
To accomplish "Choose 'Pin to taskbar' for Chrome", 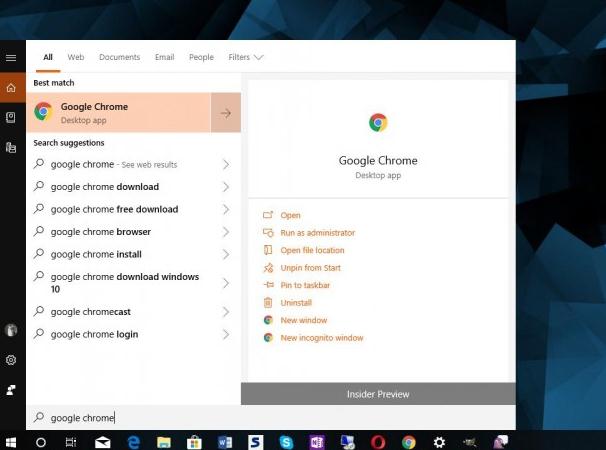I will [305, 285].
